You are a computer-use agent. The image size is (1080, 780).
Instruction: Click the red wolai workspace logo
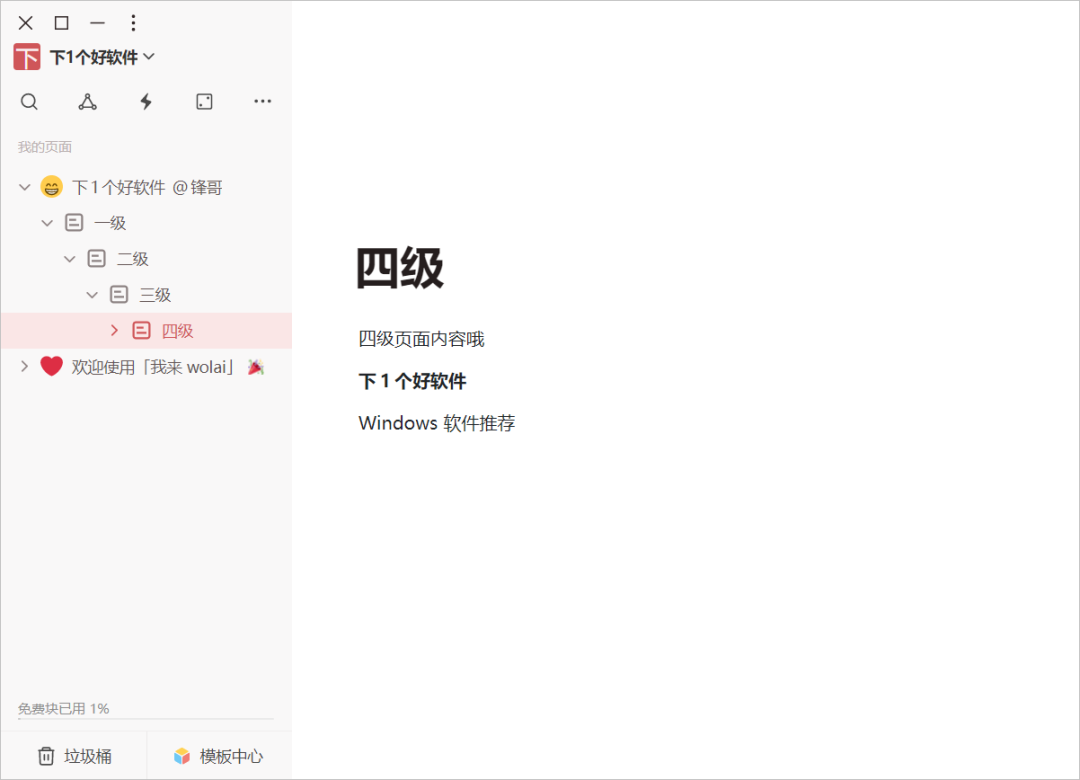26,57
